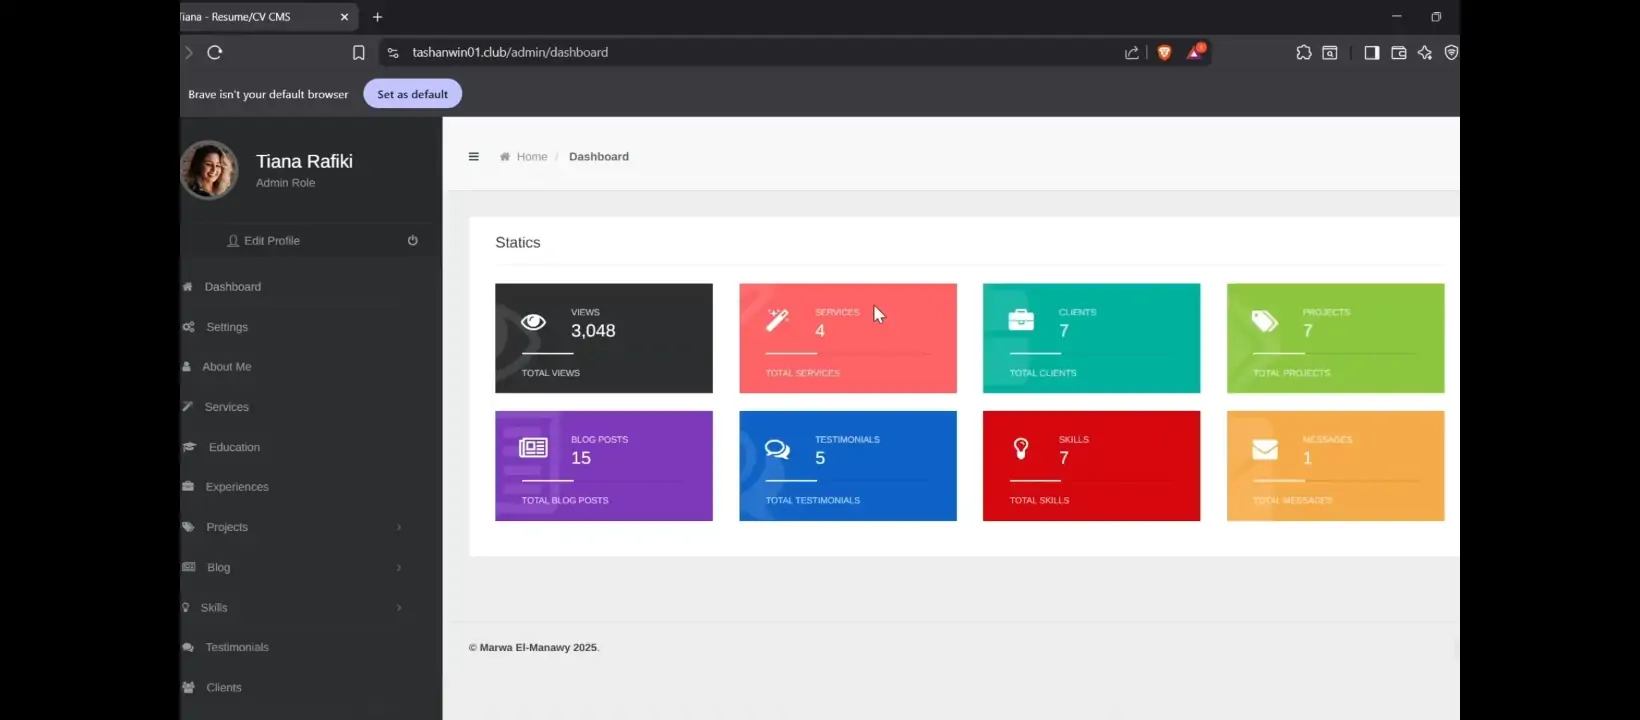Click the Testimonials chat icon in sidebar
The width and height of the screenshot is (1640, 720).
[x=188, y=647]
